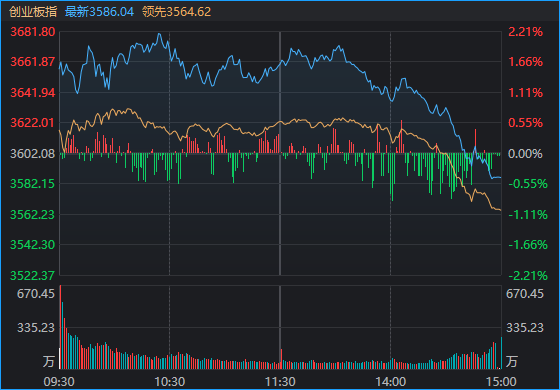Click the 3681.80 top price axis label
This screenshot has height=390, width=560.
[x=33, y=32]
